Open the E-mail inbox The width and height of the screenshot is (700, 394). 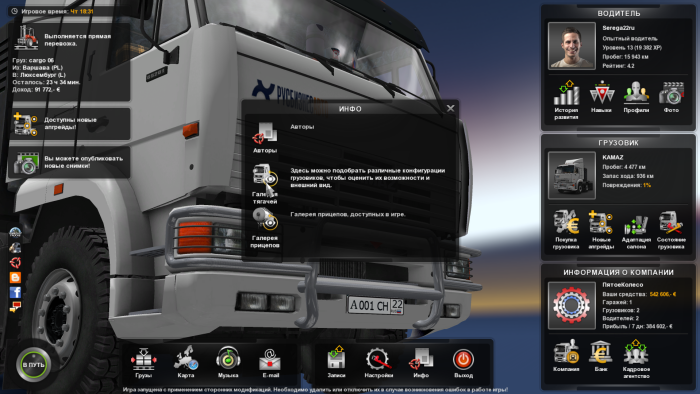(270, 362)
